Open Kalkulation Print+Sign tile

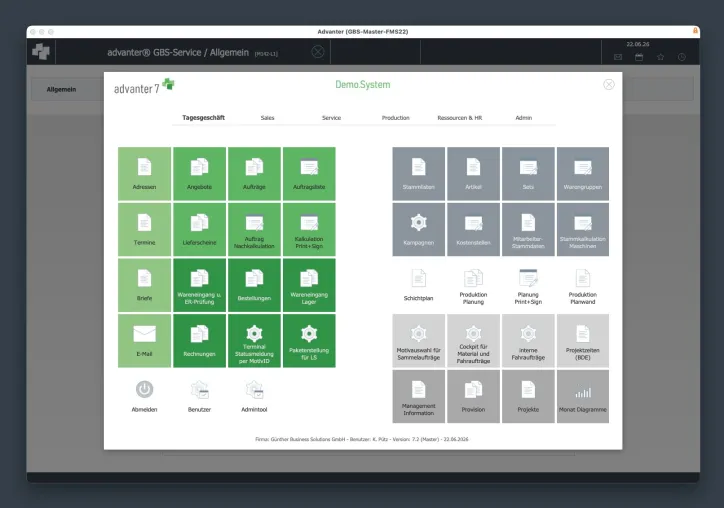(x=309, y=230)
